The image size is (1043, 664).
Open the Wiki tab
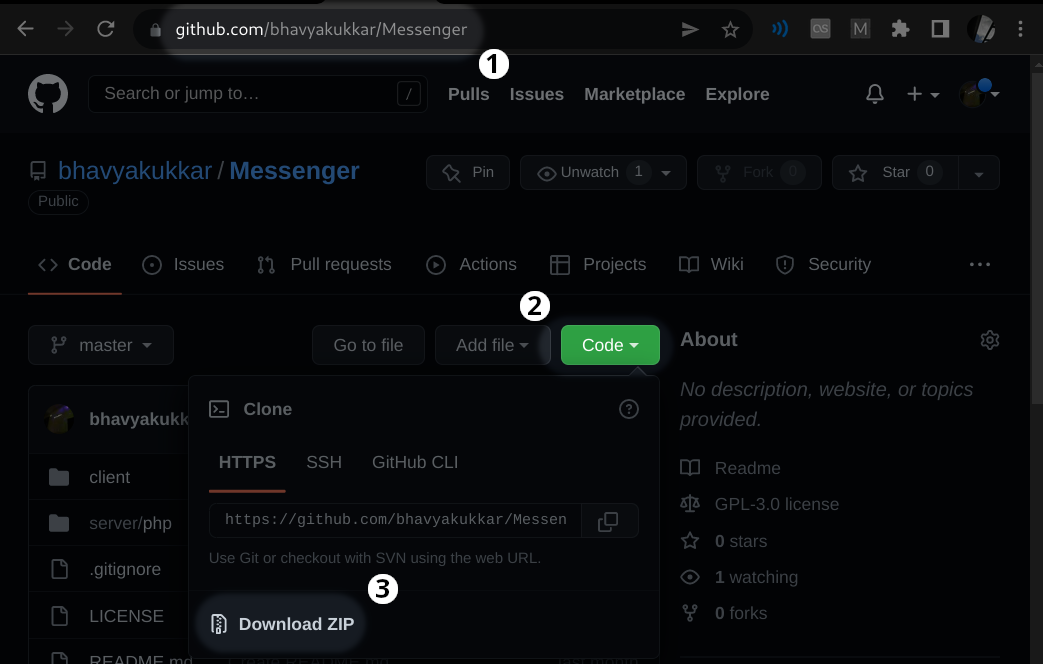pos(711,264)
